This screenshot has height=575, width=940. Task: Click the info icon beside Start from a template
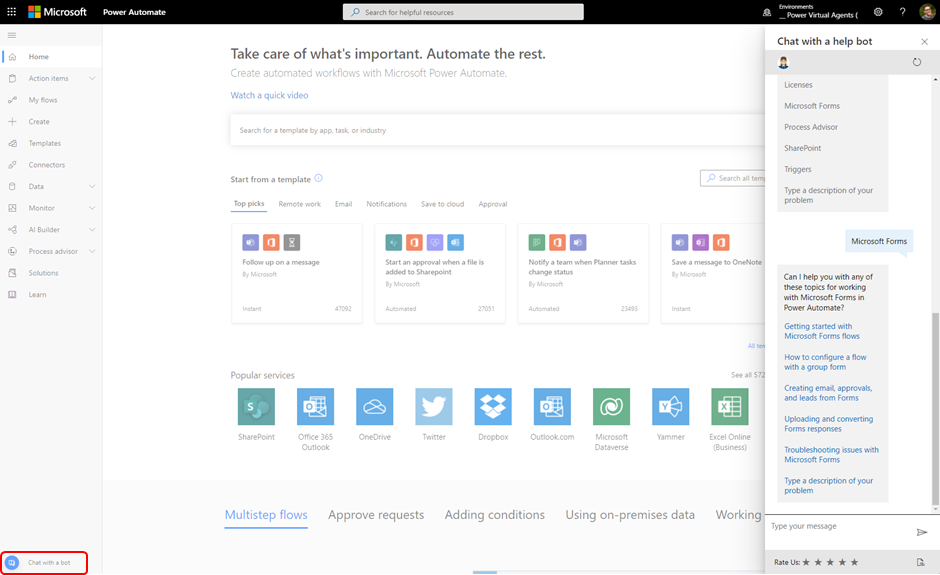click(x=318, y=178)
